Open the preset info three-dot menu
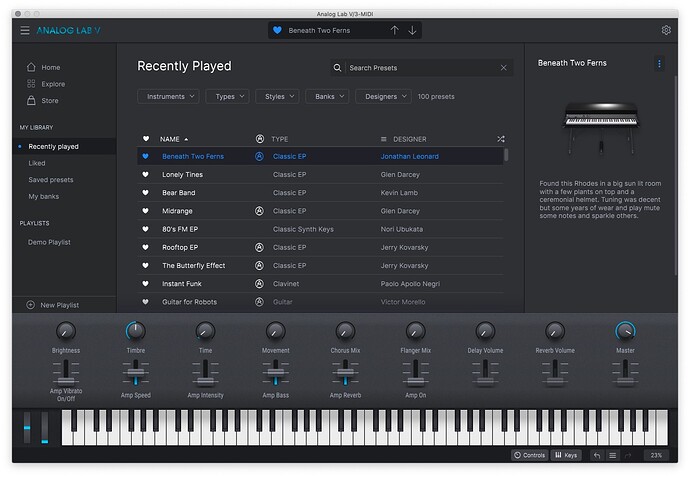Viewport: 690px width, 477px height. coord(659,64)
